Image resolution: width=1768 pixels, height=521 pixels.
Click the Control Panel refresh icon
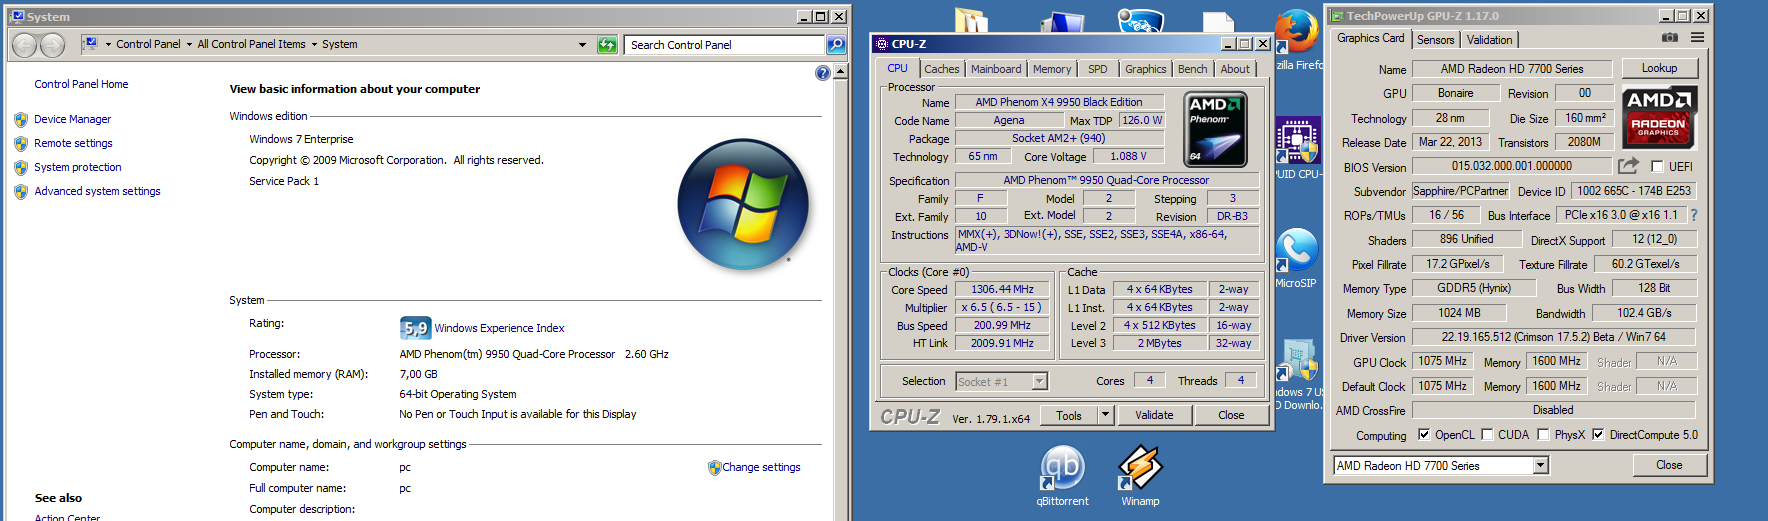[607, 45]
